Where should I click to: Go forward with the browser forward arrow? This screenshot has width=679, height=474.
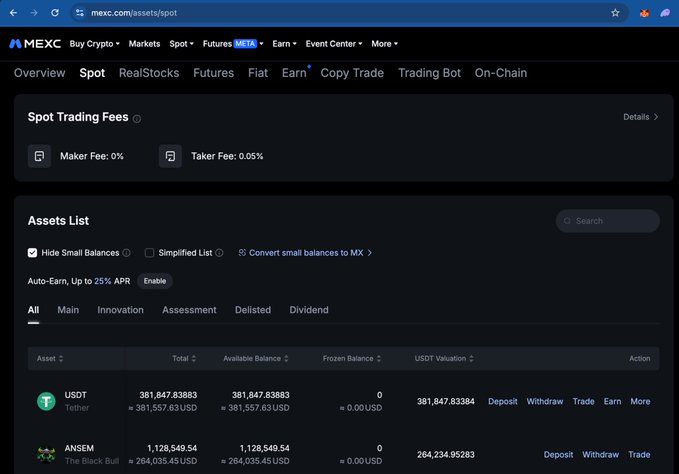34,13
